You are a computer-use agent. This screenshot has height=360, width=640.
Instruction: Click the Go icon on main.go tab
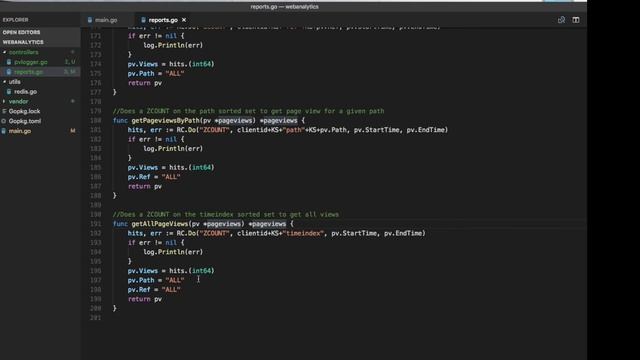89,20
